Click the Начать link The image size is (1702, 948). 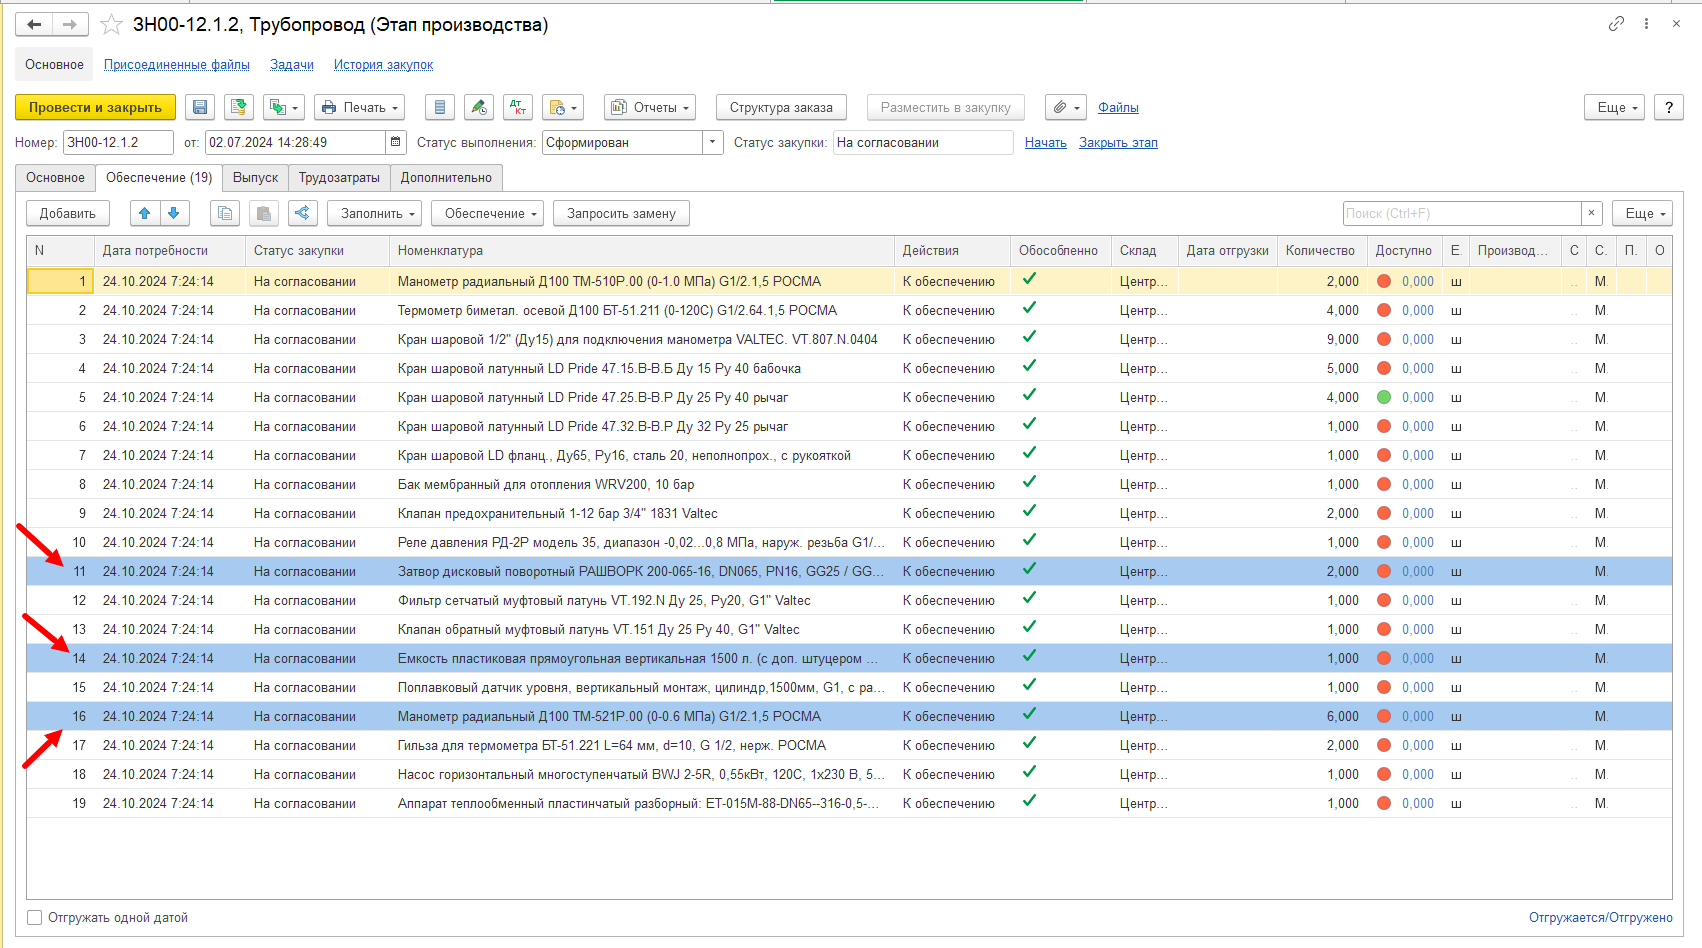[x=1046, y=142]
